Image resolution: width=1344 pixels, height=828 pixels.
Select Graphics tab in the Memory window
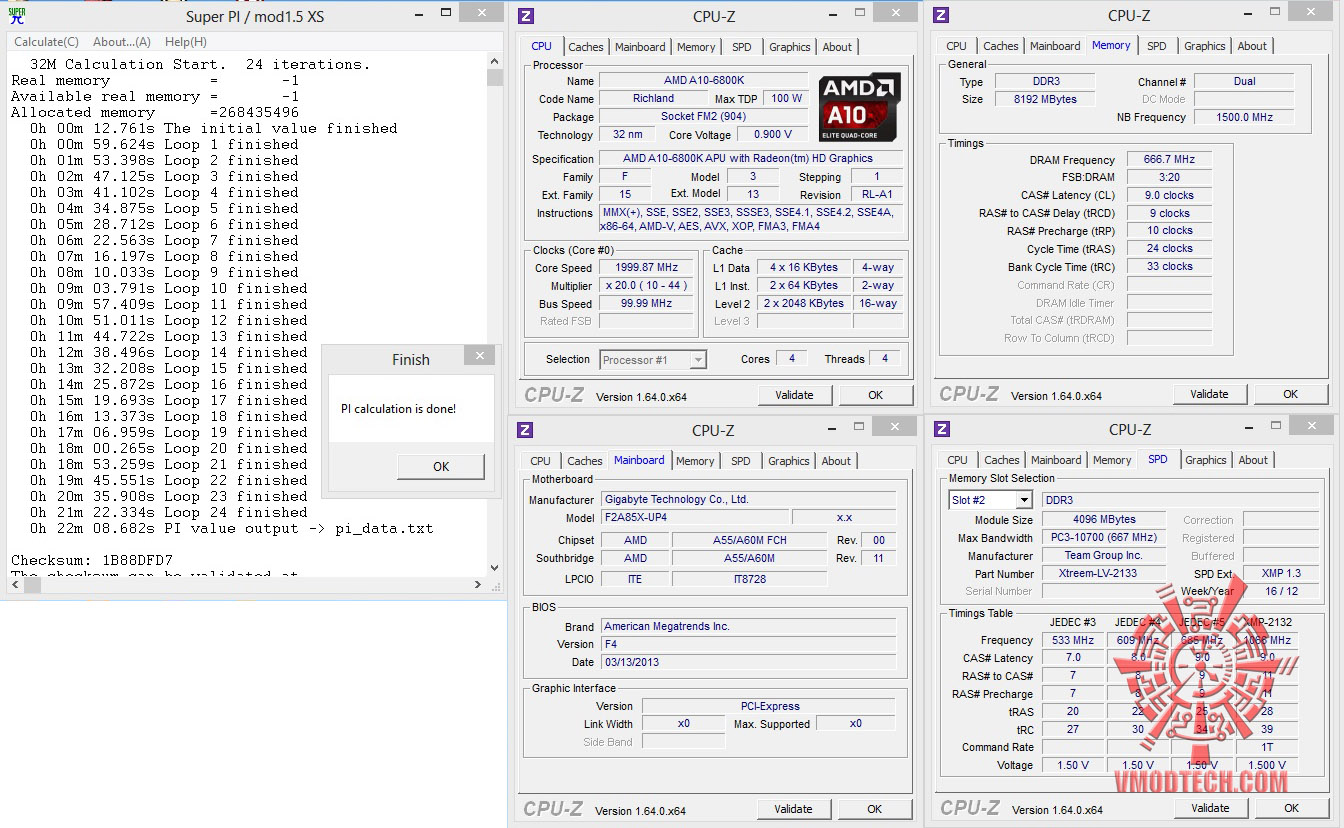point(1204,46)
